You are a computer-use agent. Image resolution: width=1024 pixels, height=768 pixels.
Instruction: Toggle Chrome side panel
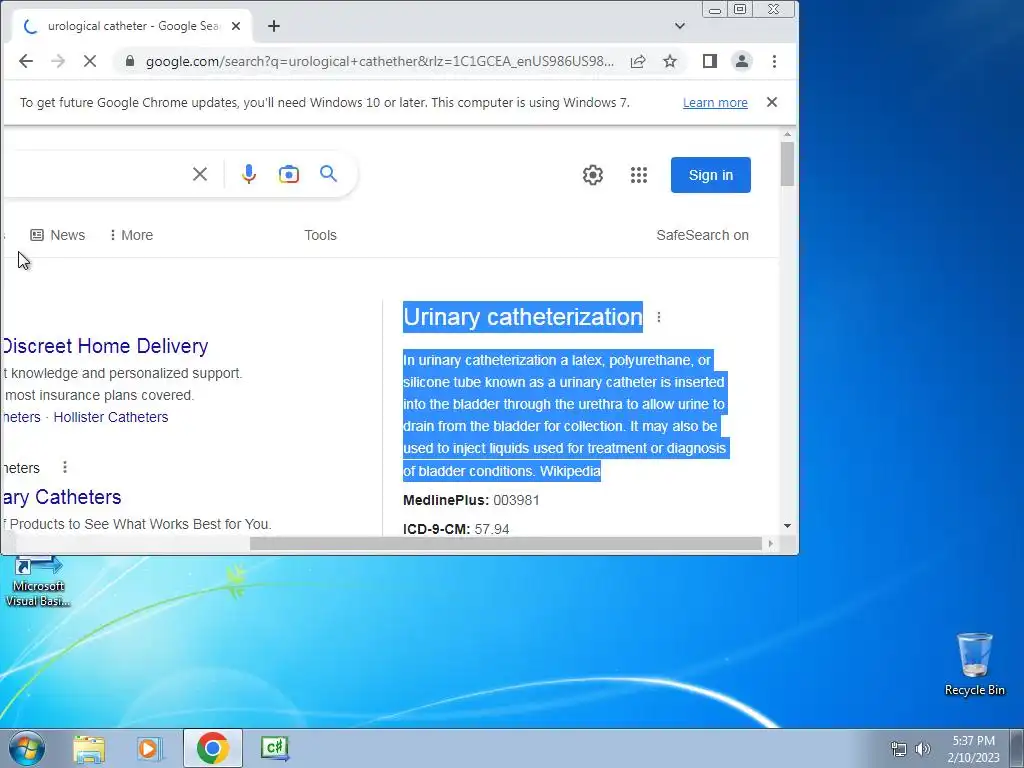[x=710, y=61]
